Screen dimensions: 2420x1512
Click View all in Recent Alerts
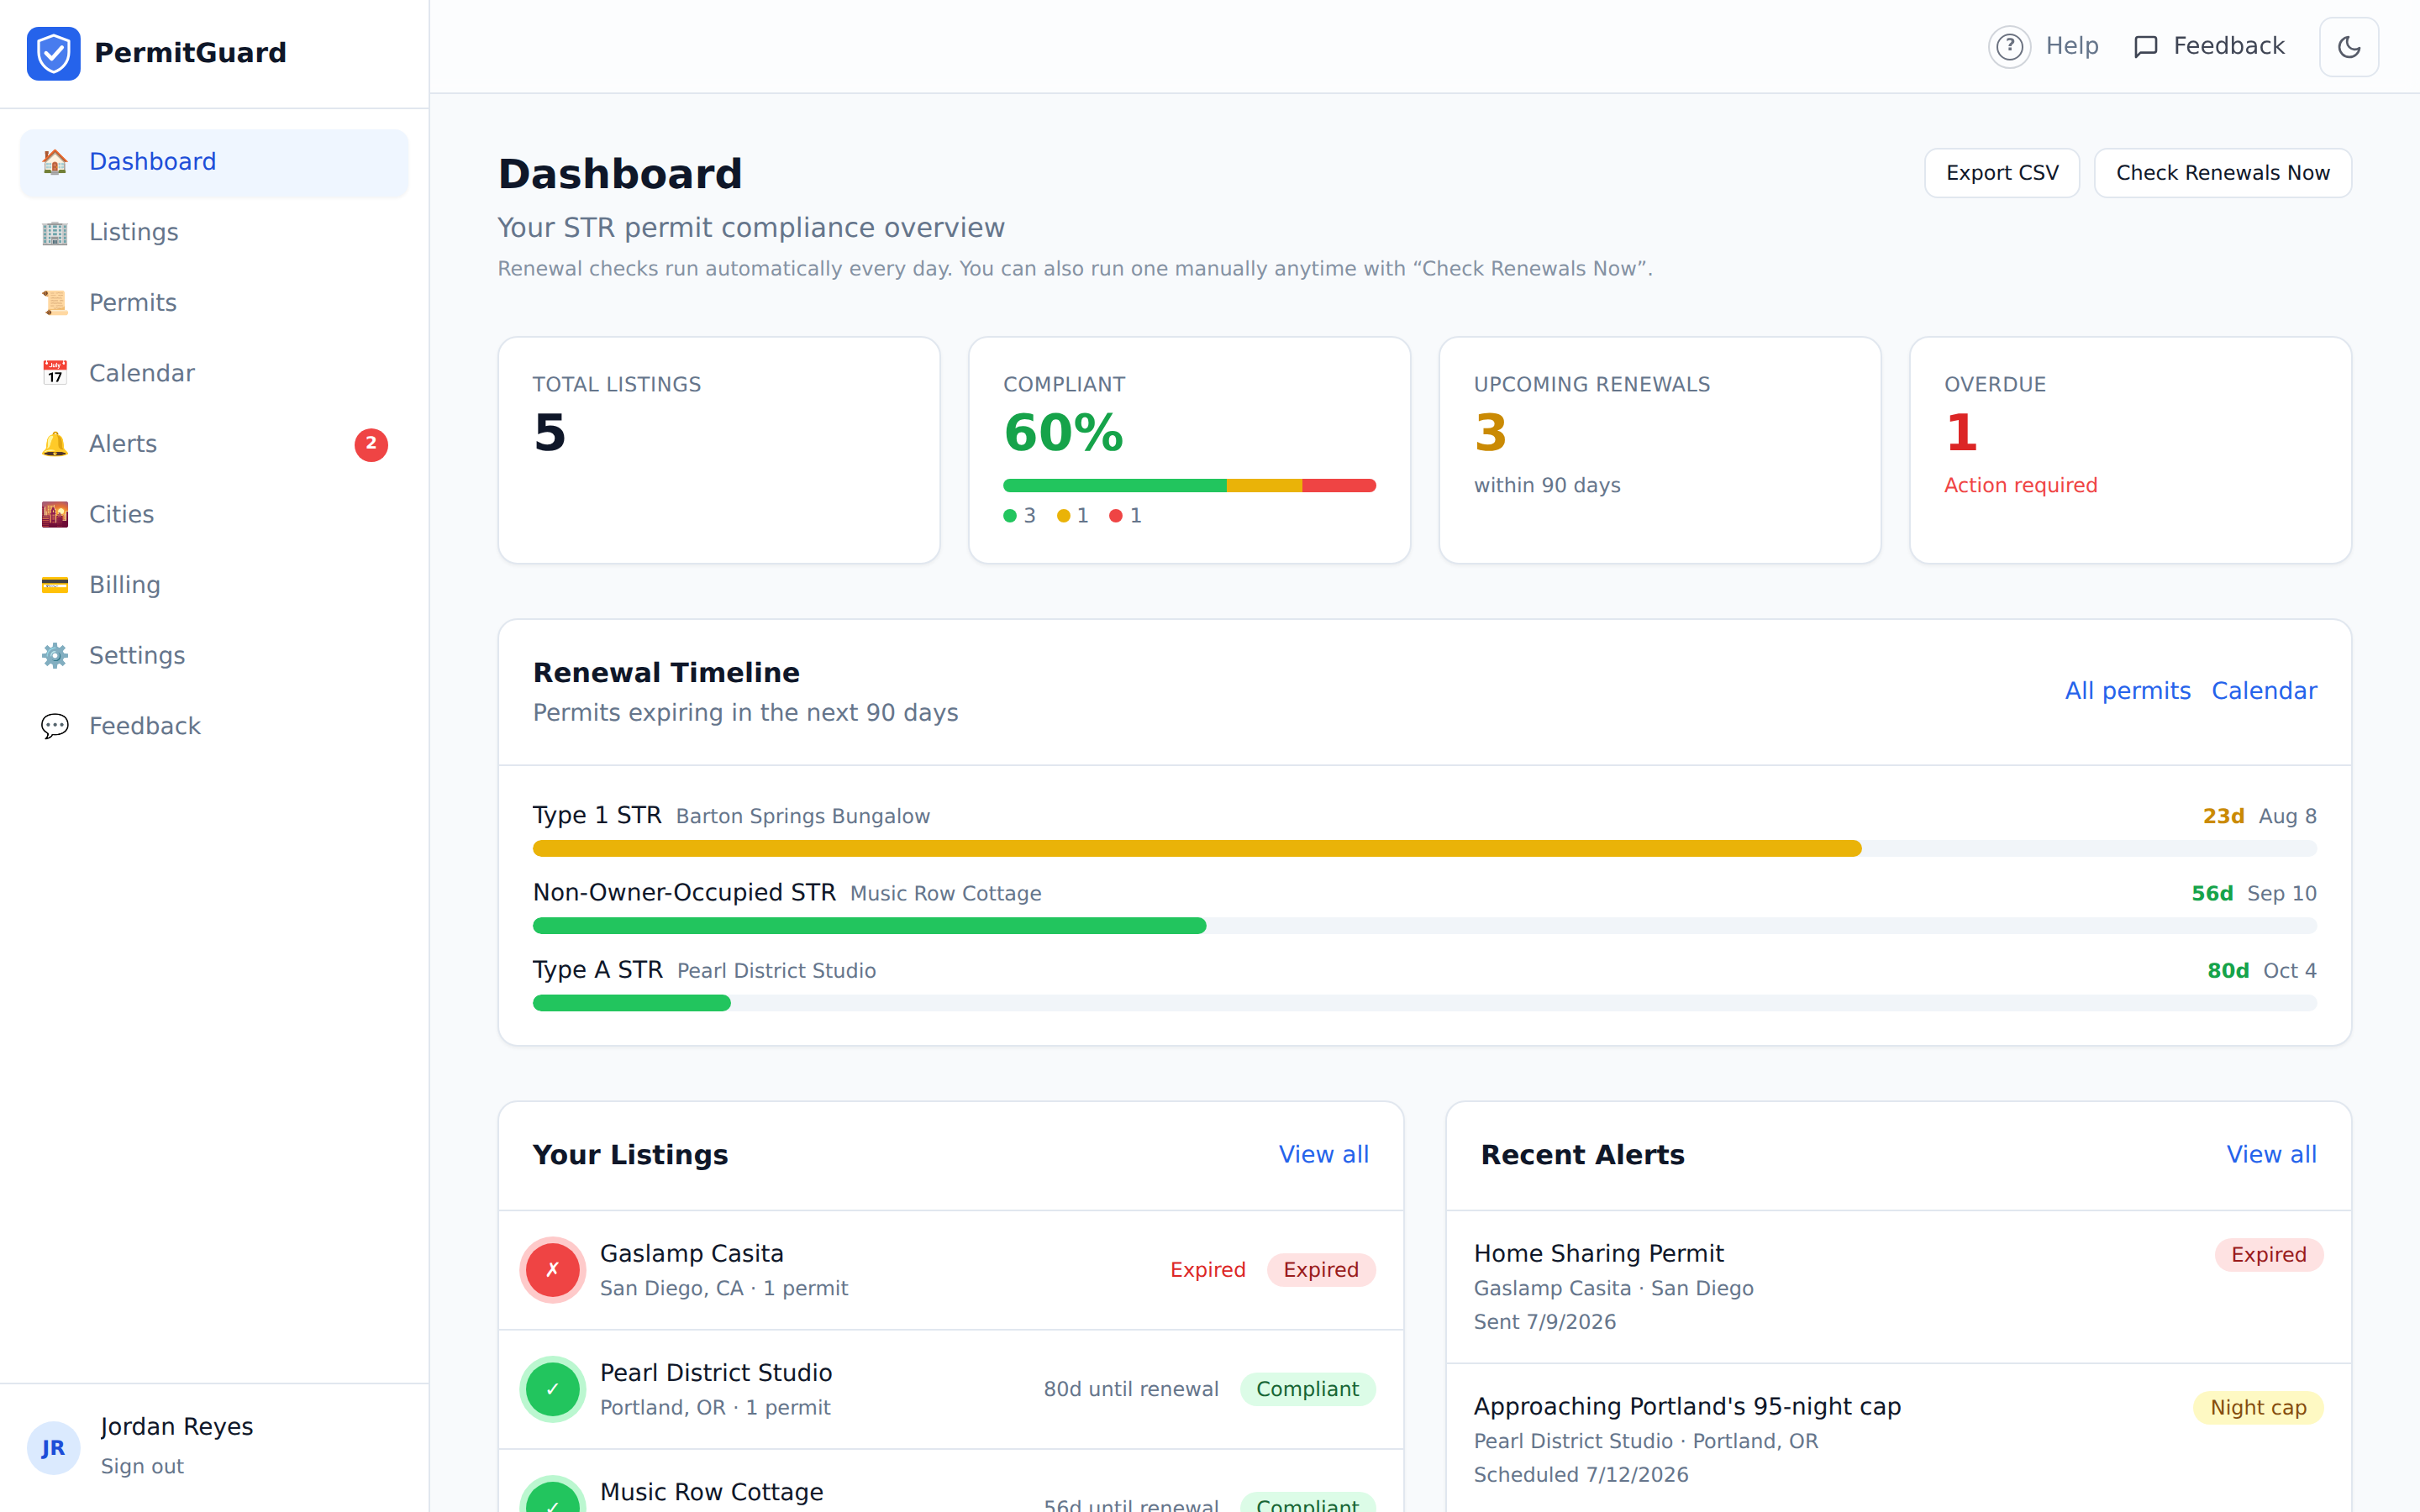(2271, 1155)
